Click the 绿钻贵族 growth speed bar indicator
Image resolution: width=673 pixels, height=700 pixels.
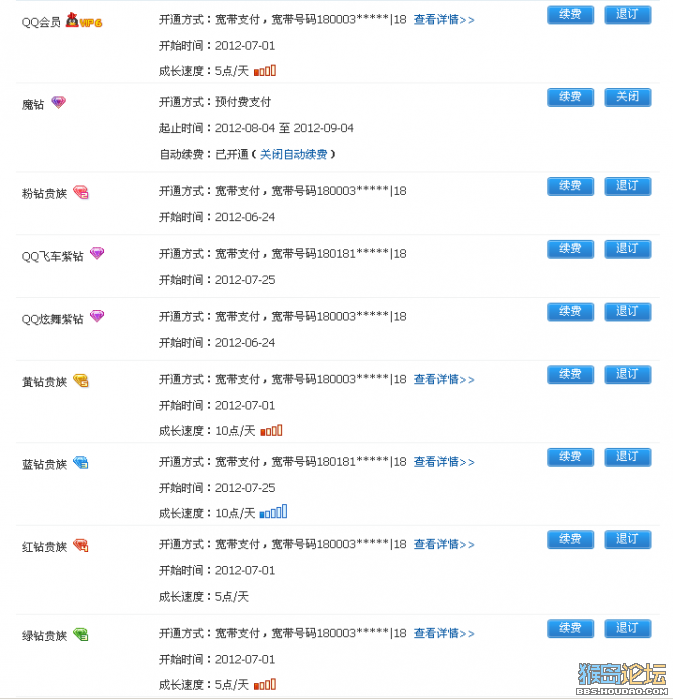coord(265,684)
